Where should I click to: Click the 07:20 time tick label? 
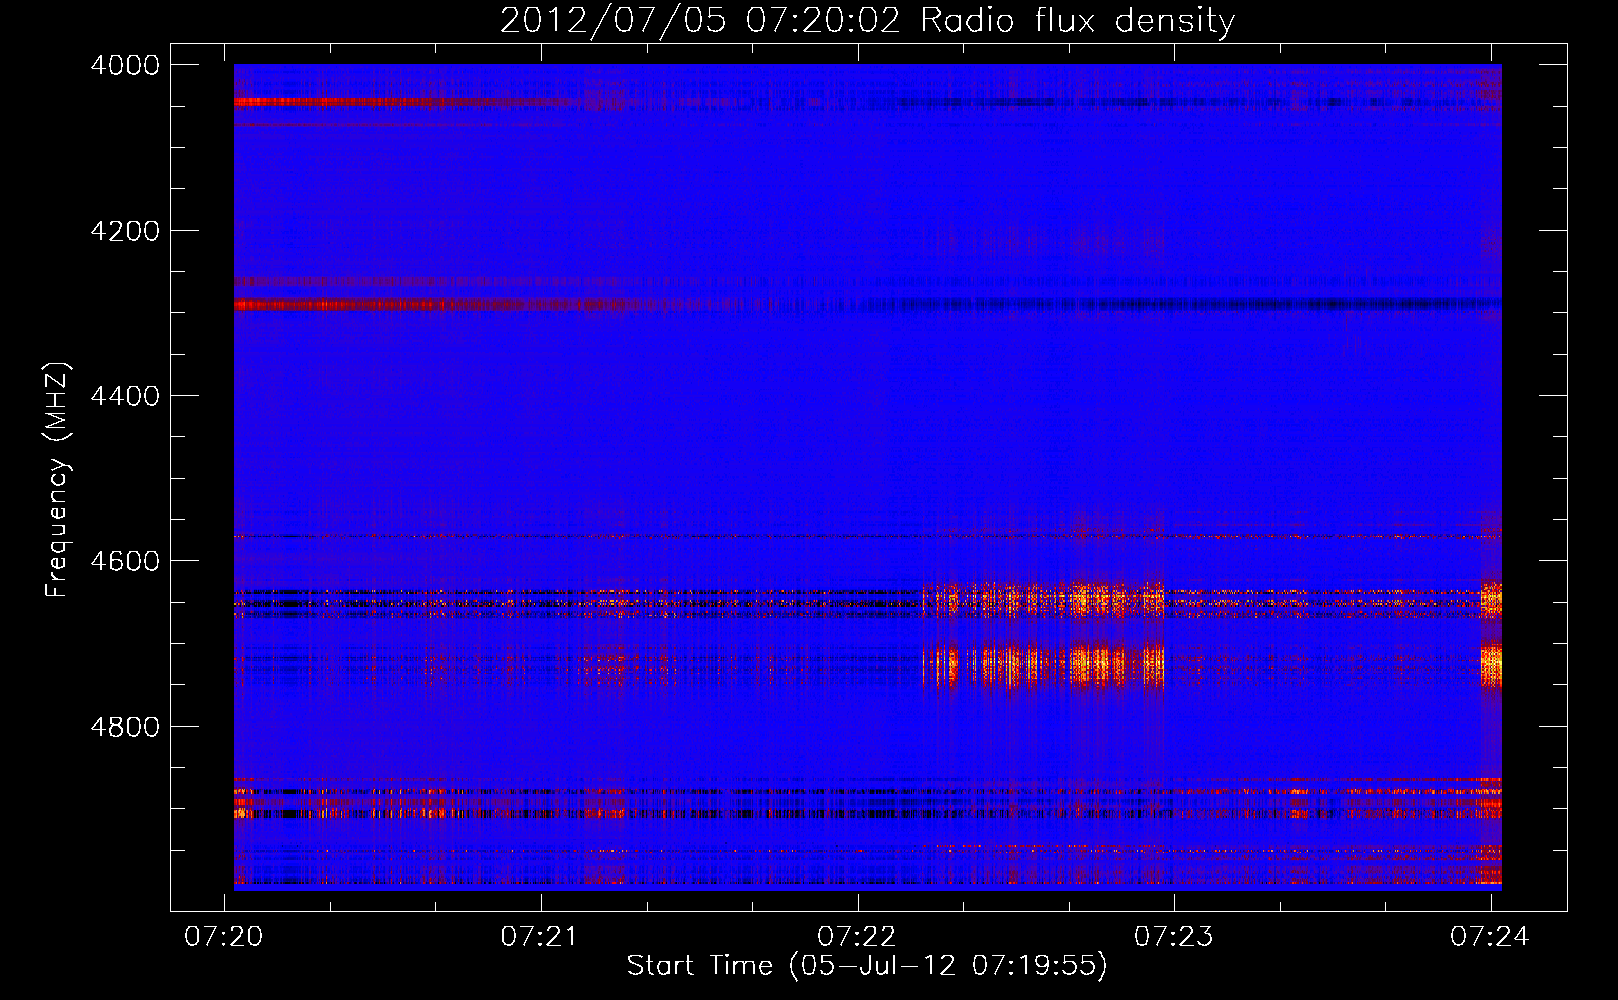point(224,936)
